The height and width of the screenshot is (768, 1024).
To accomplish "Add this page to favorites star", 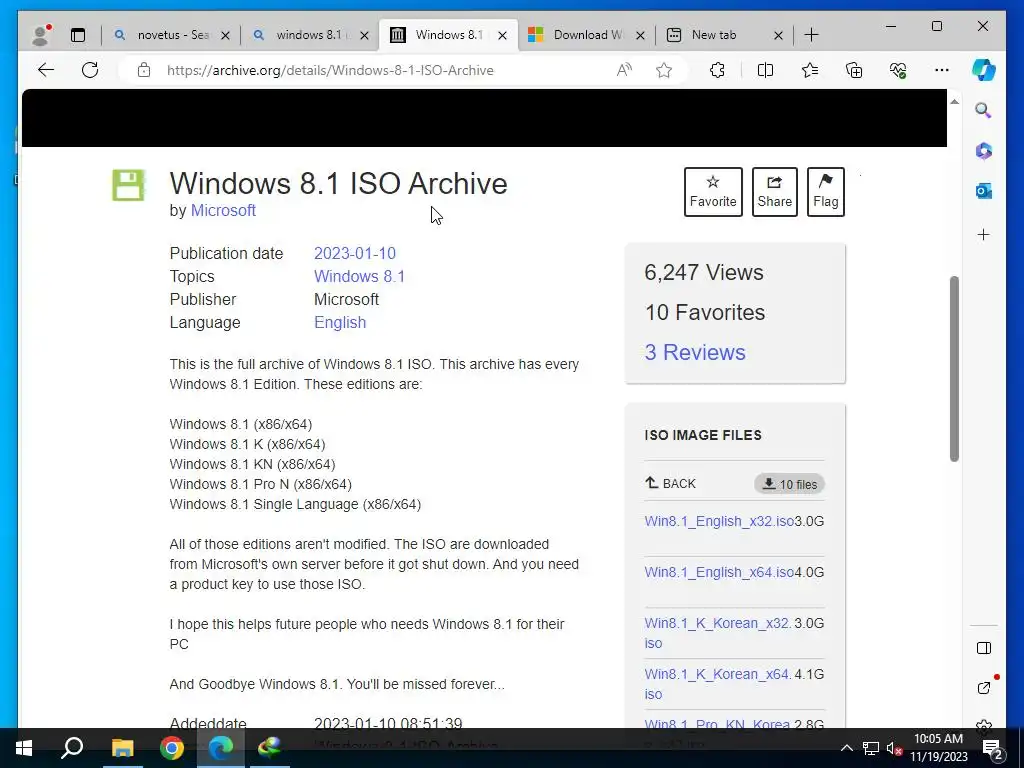I will (664, 70).
